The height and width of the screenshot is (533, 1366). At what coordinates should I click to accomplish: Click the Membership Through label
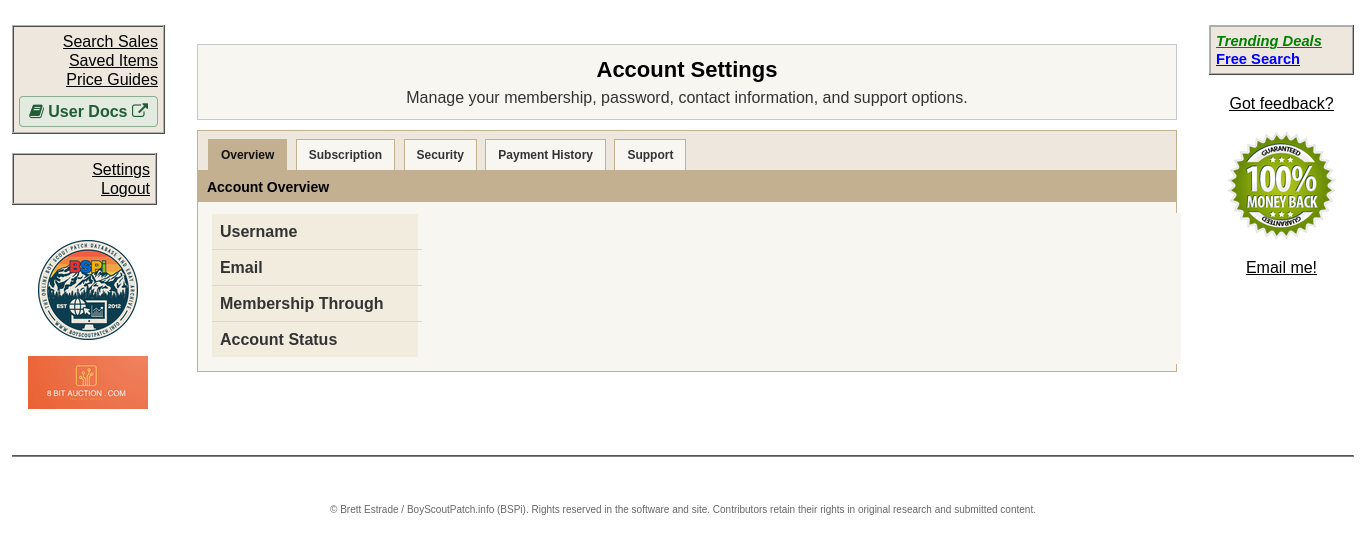pyautogui.click(x=302, y=303)
